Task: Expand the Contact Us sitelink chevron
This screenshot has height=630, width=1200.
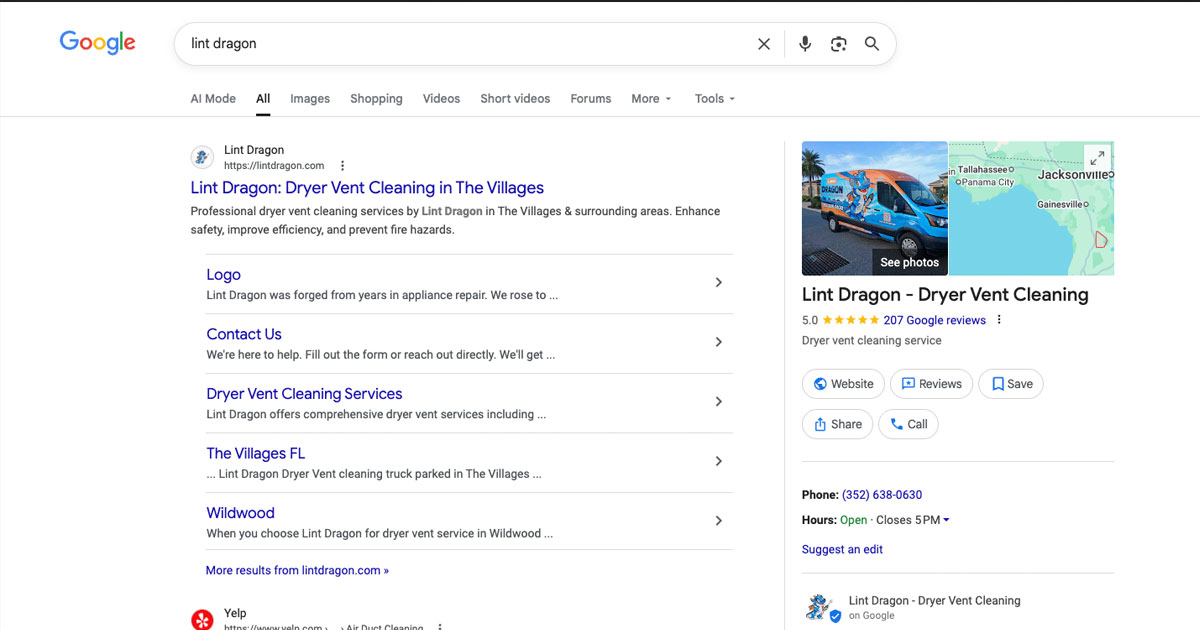Action: coord(718,341)
